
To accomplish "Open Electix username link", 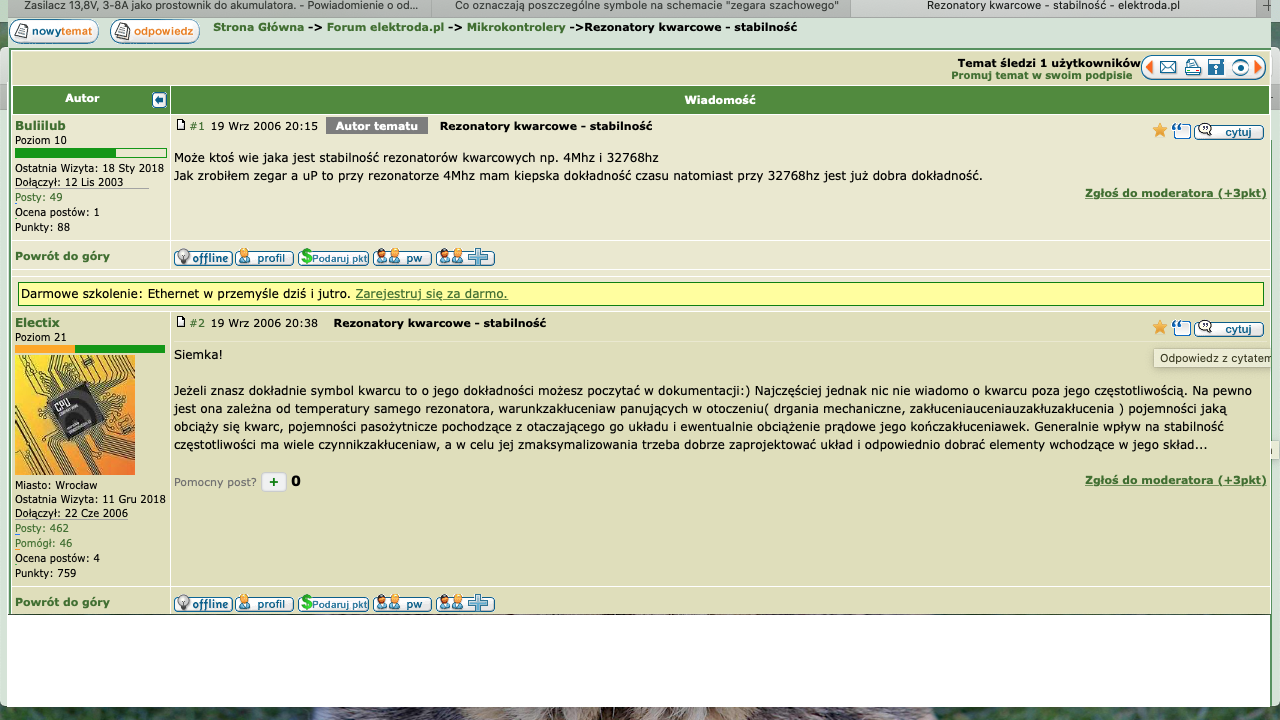I will click(x=37, y=322).
